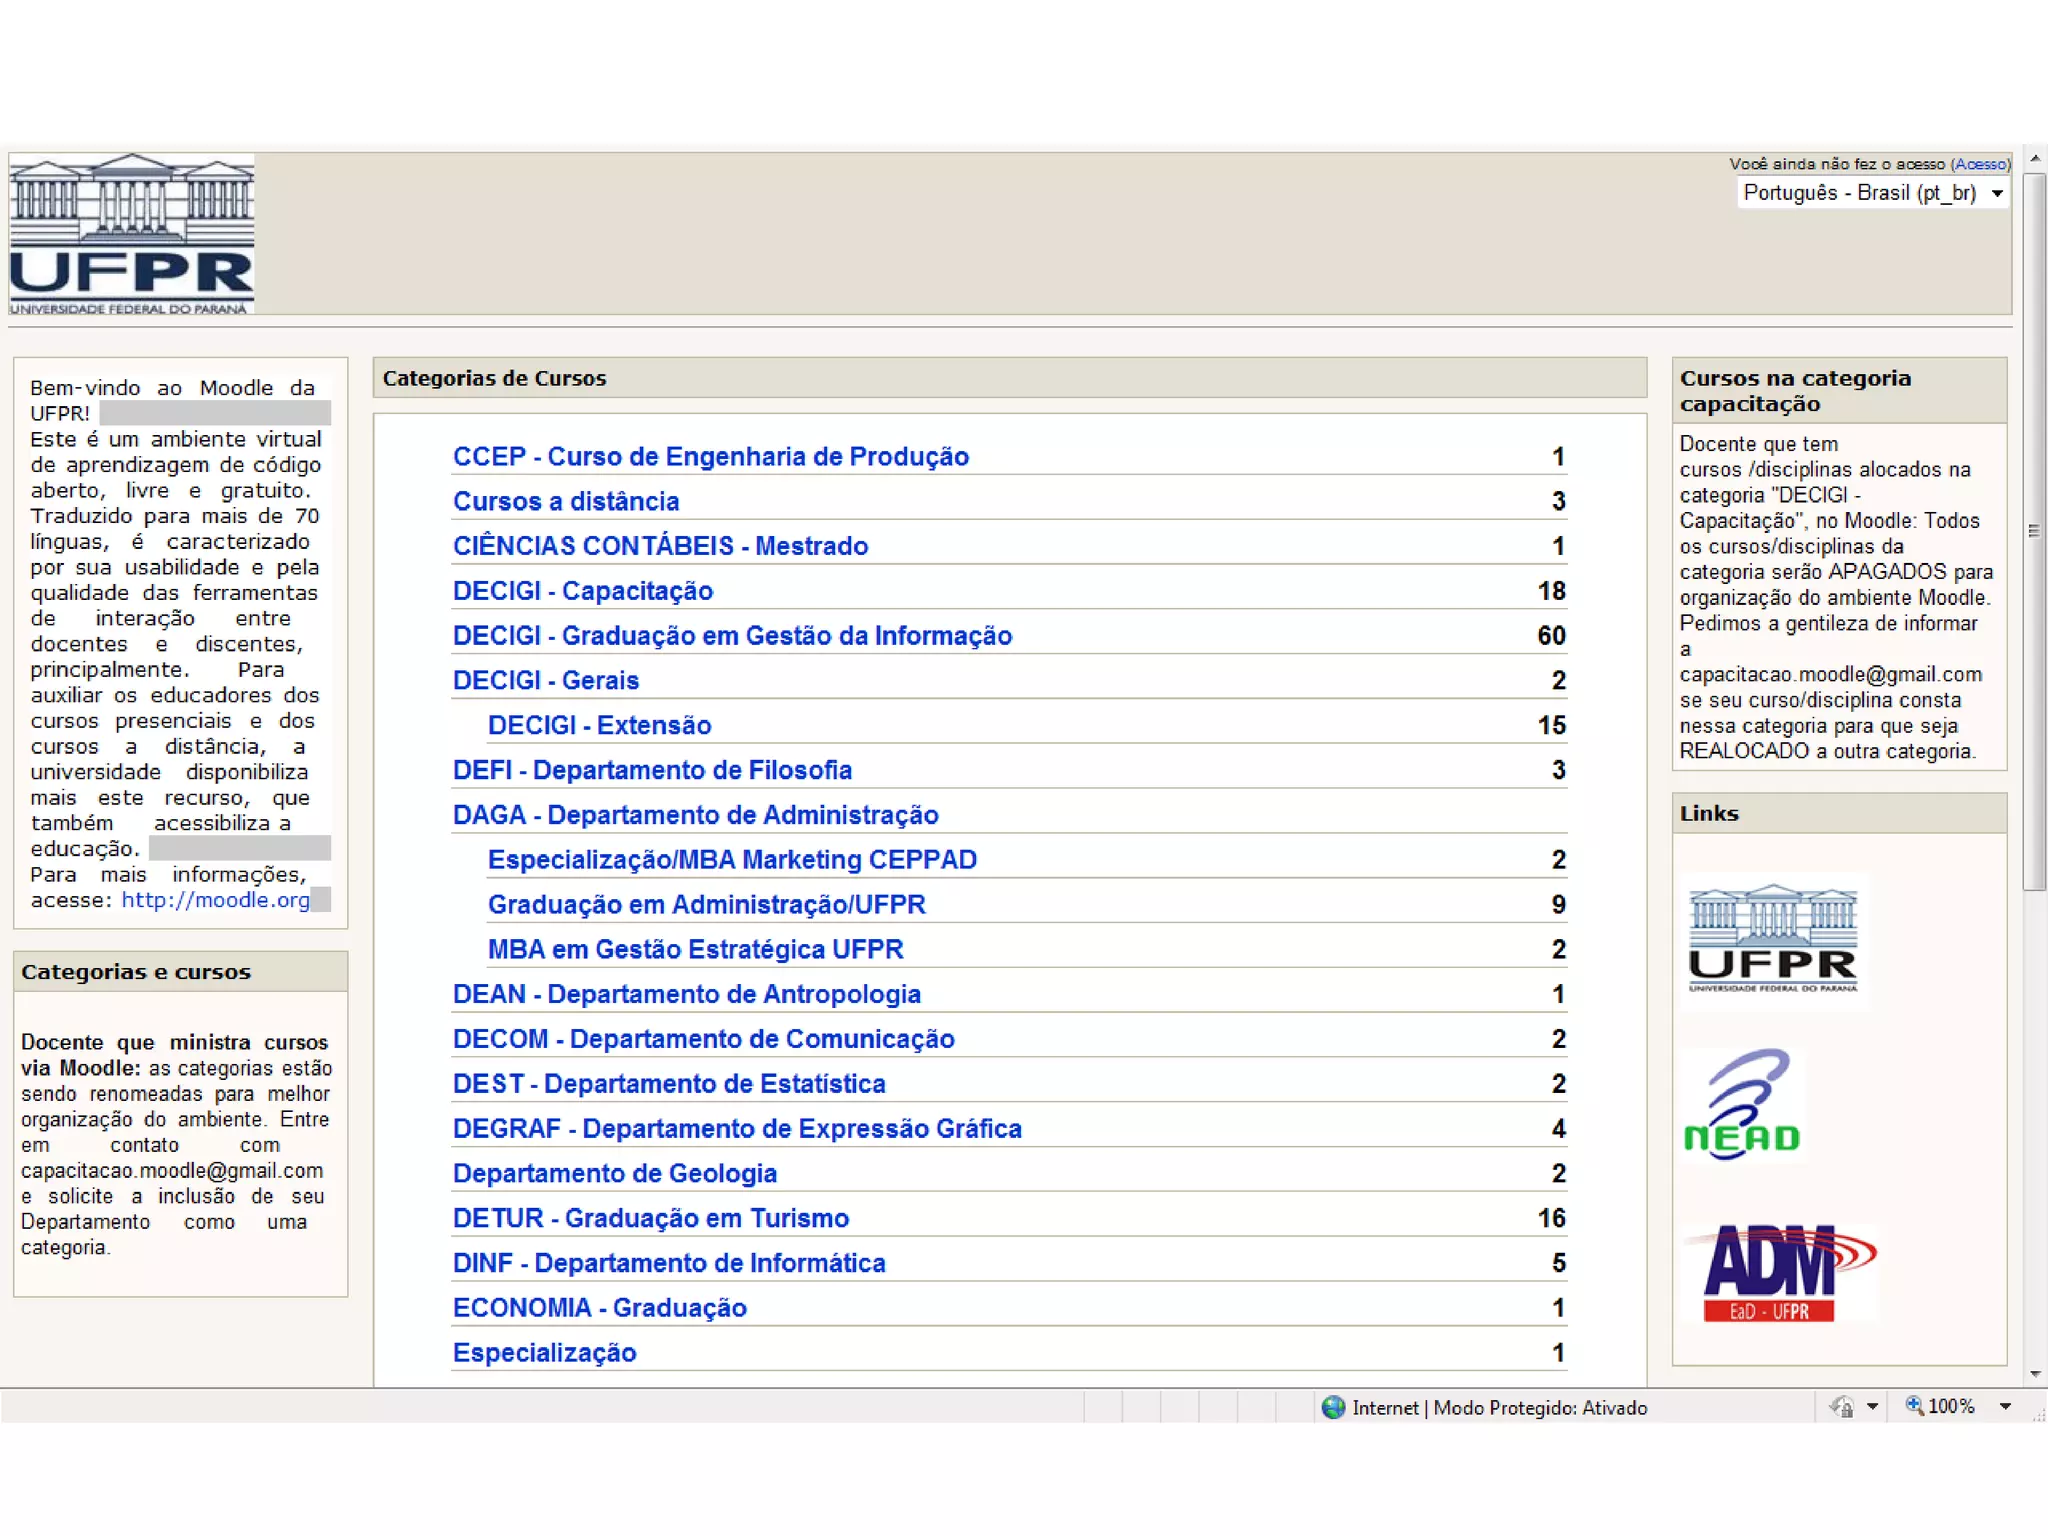This screenshot has height=1536, width=2048.
Task: Open the security icon dropdown arrow
Action: coord(1872,1407)
